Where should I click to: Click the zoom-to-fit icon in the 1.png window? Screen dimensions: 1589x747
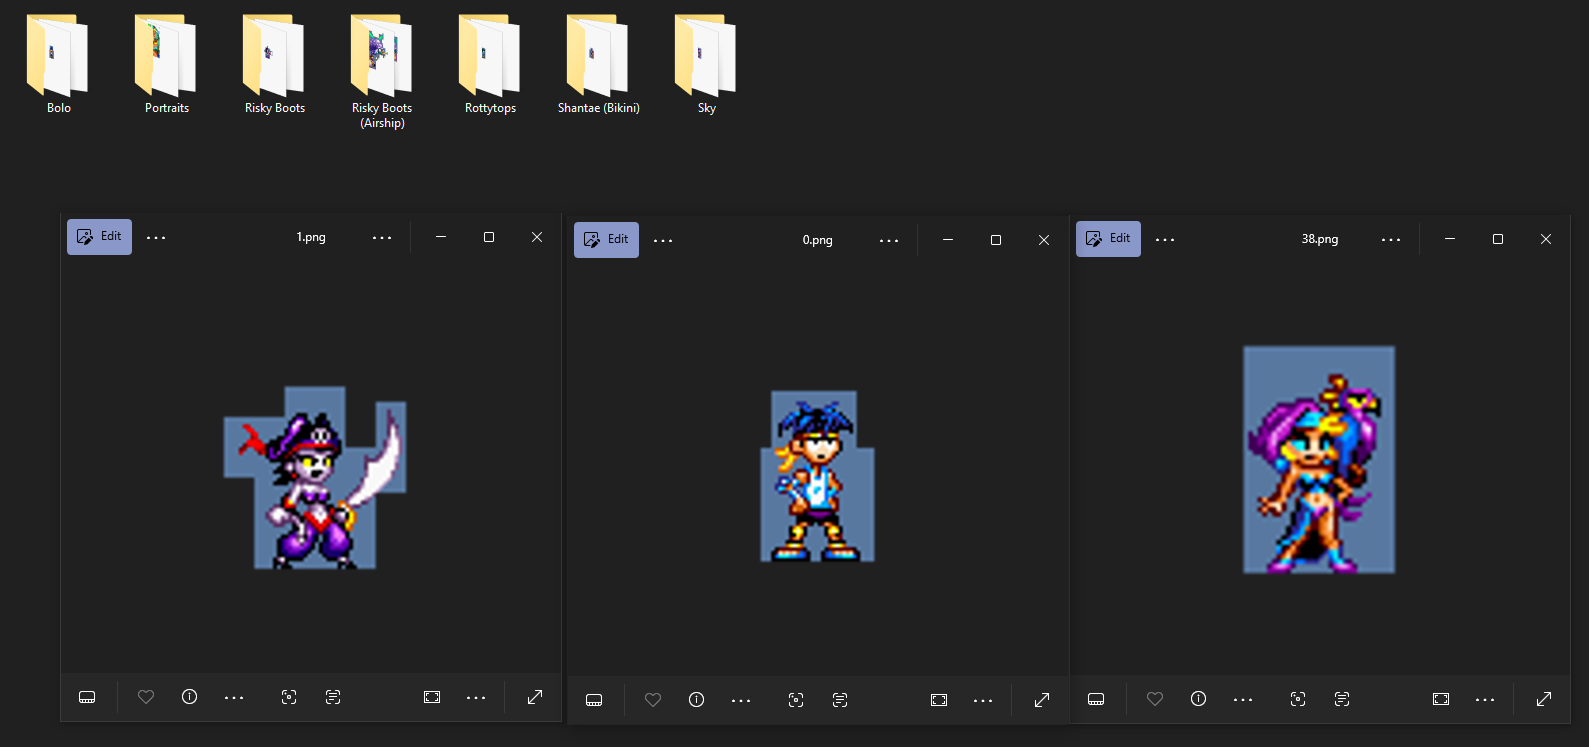tap(432, 697)
